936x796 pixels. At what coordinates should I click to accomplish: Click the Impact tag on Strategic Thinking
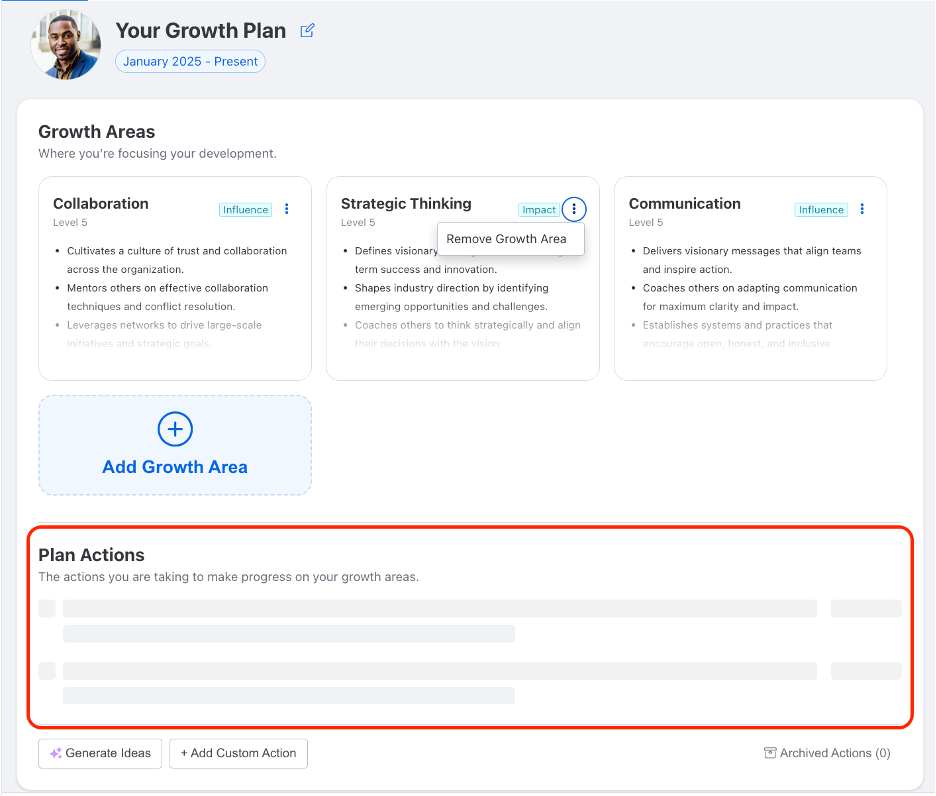(539, 210)
